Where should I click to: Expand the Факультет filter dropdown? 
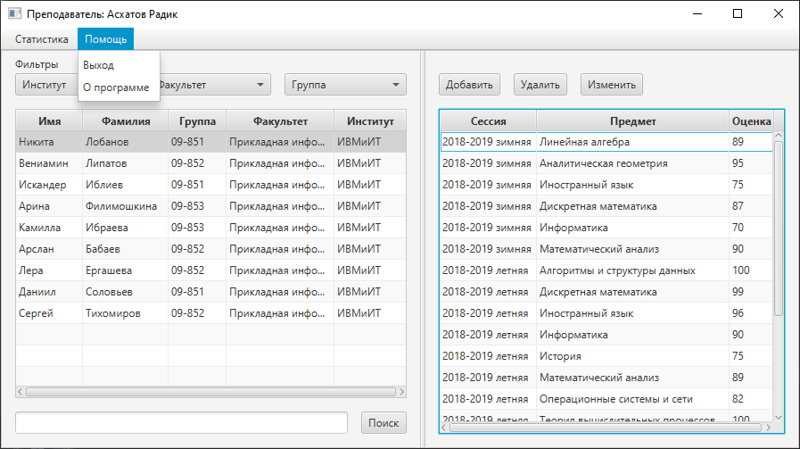pyautogui.click(x=212, y=85)
